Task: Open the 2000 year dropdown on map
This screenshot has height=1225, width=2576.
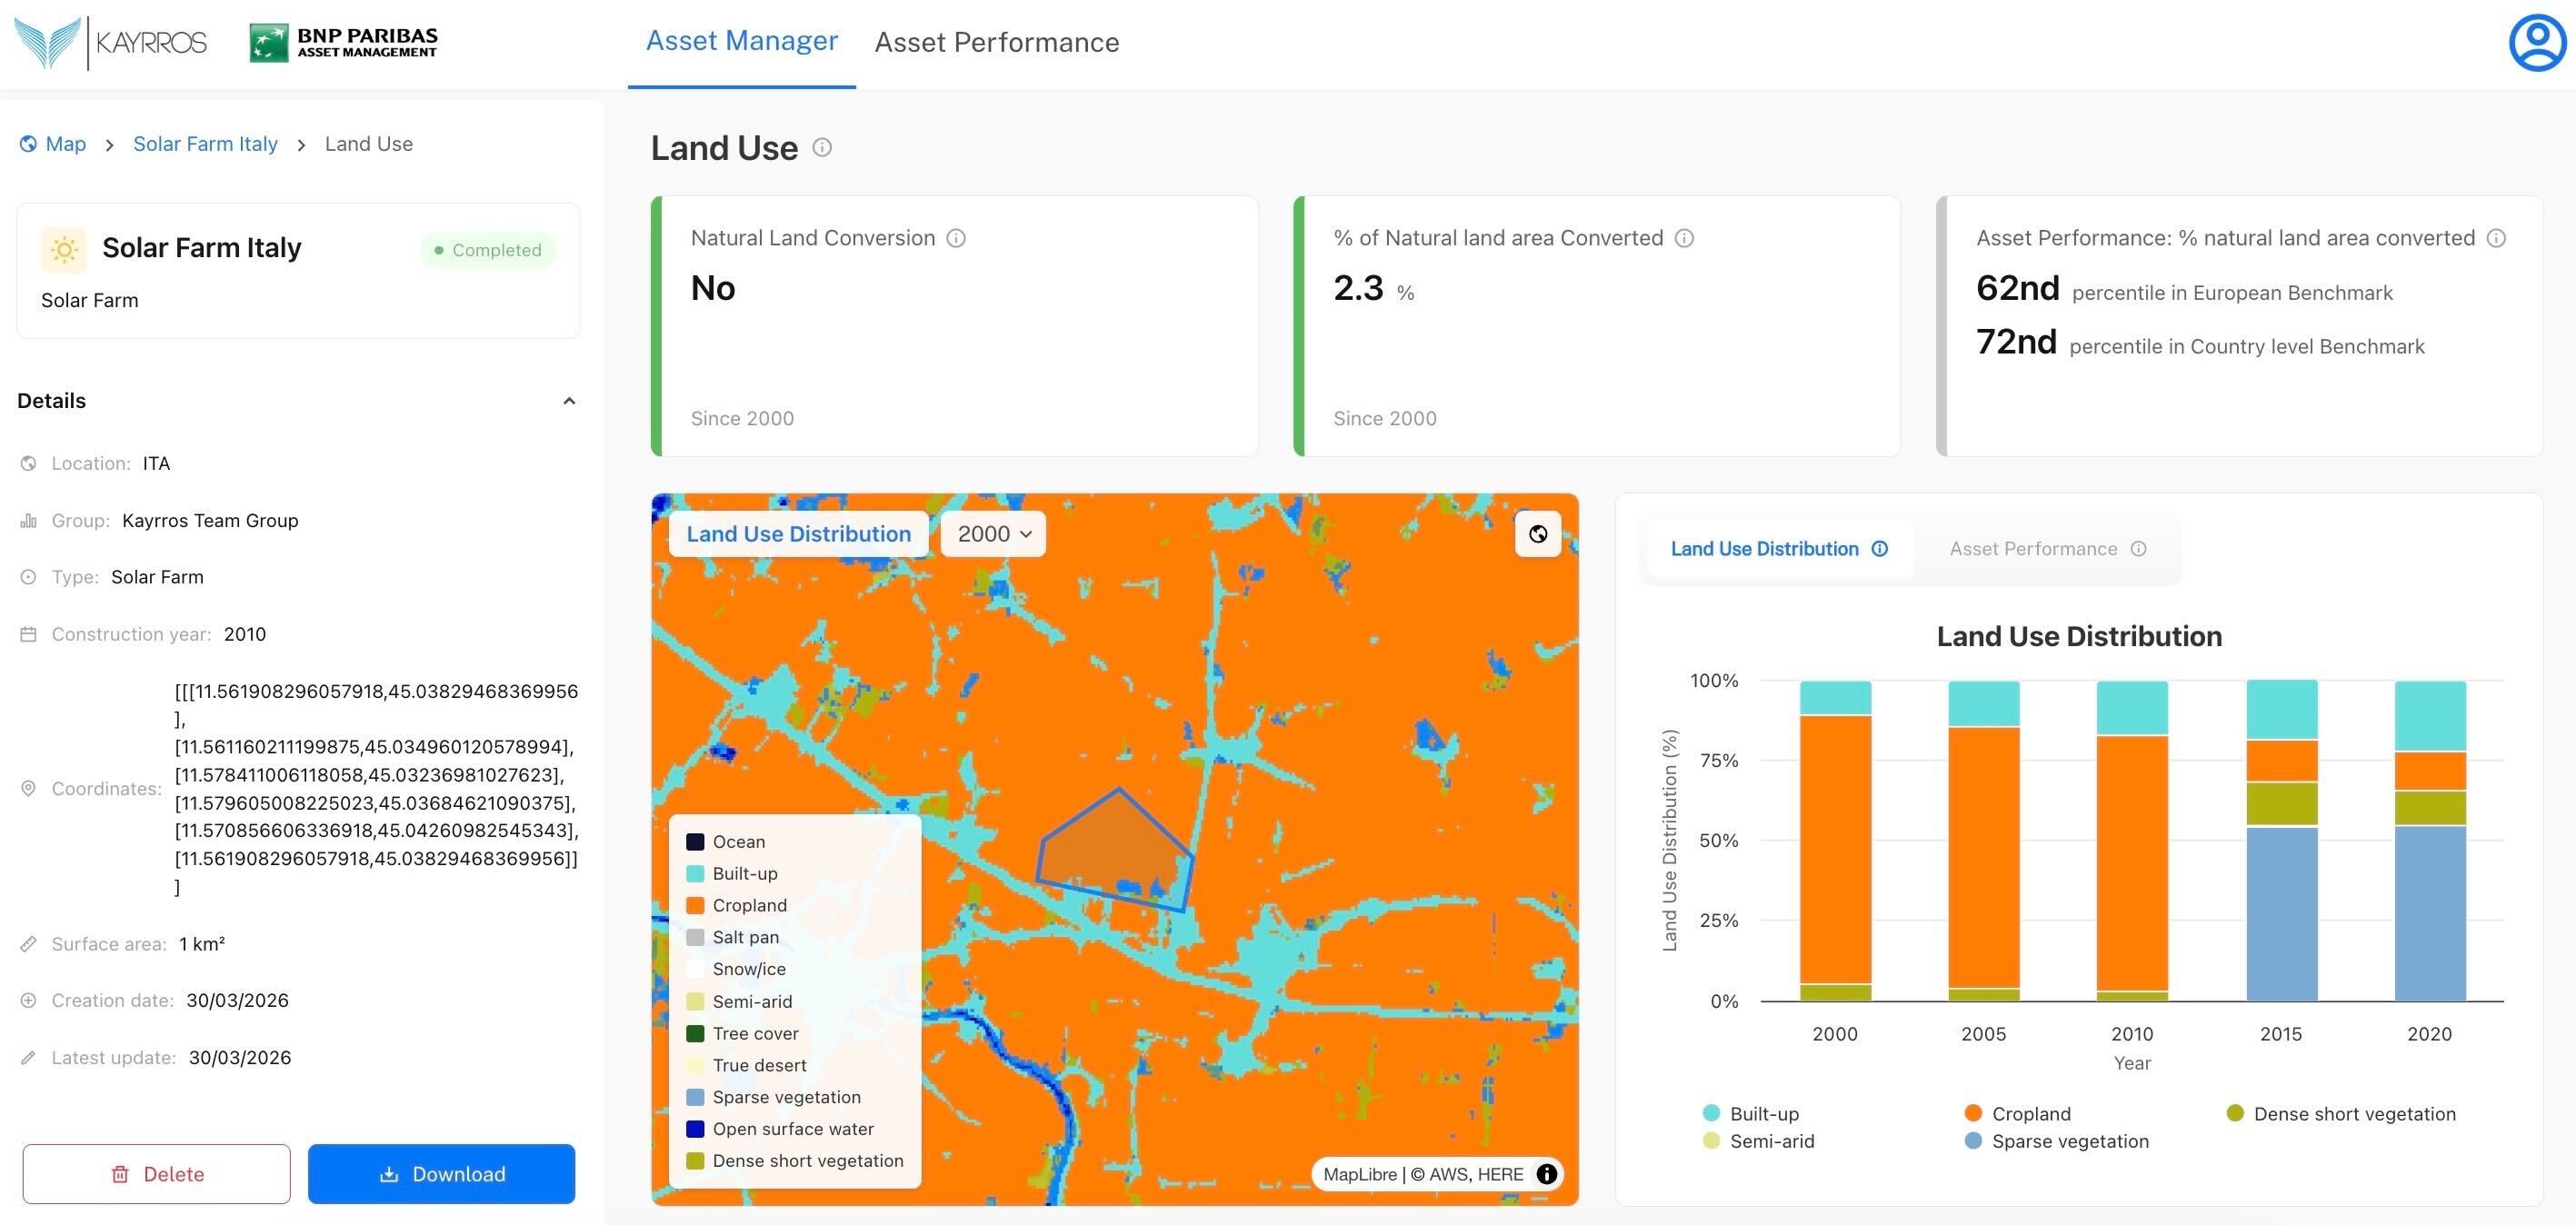Action: click(x=993, y=534)
